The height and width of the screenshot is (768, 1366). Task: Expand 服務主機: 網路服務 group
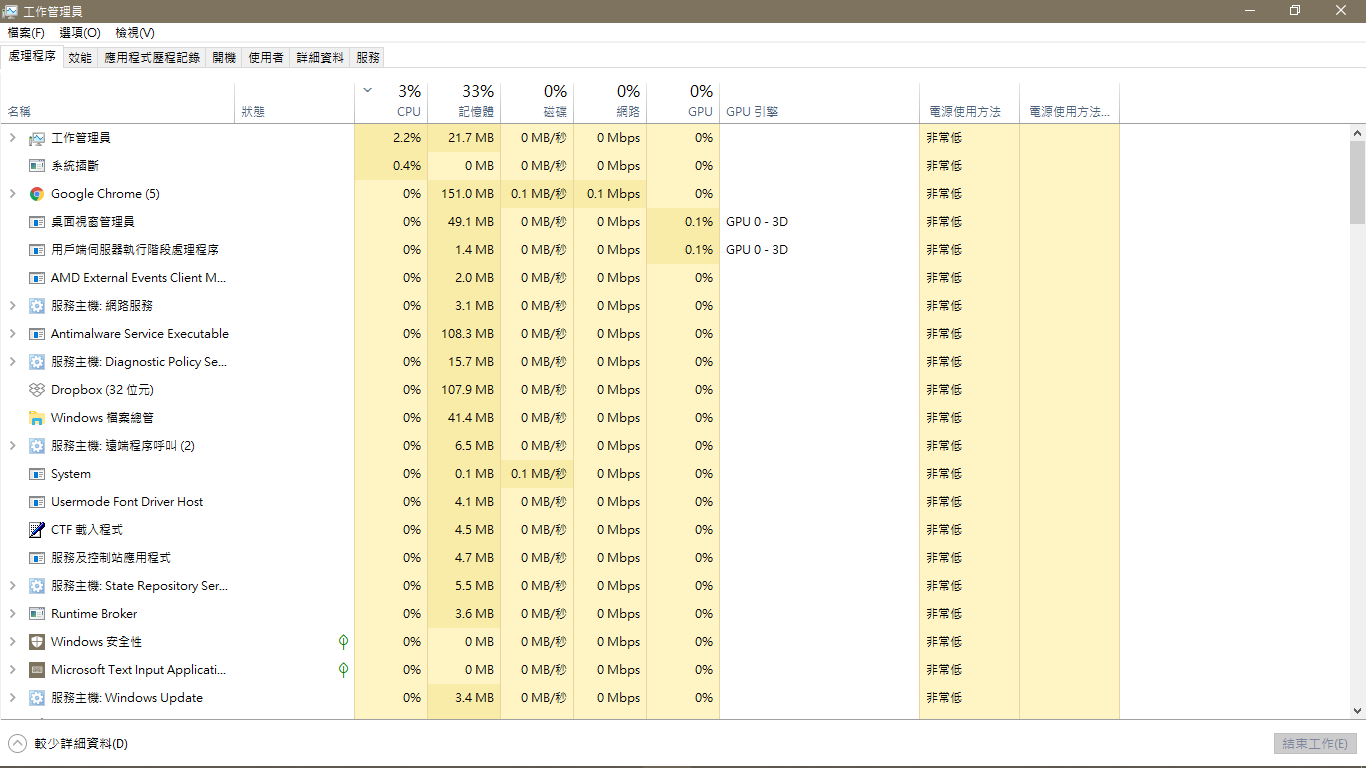pyautogui.click(x=12, y=306)
